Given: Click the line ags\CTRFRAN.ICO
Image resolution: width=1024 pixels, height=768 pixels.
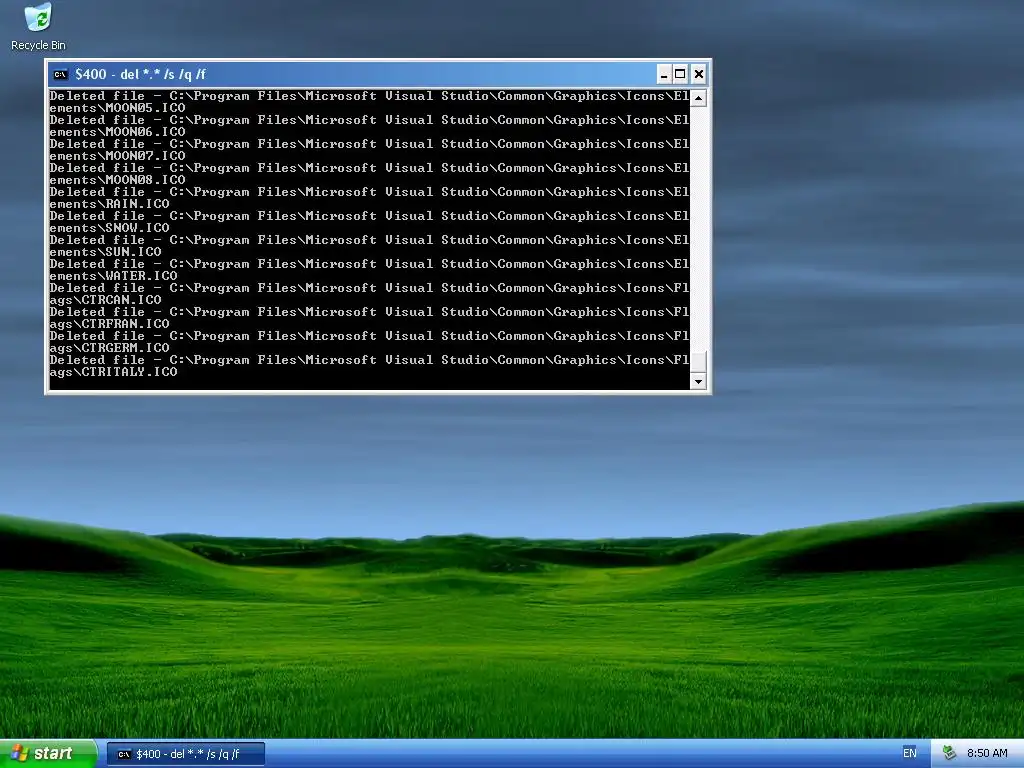Looking at the screenshot, I should tap(110, 324).
